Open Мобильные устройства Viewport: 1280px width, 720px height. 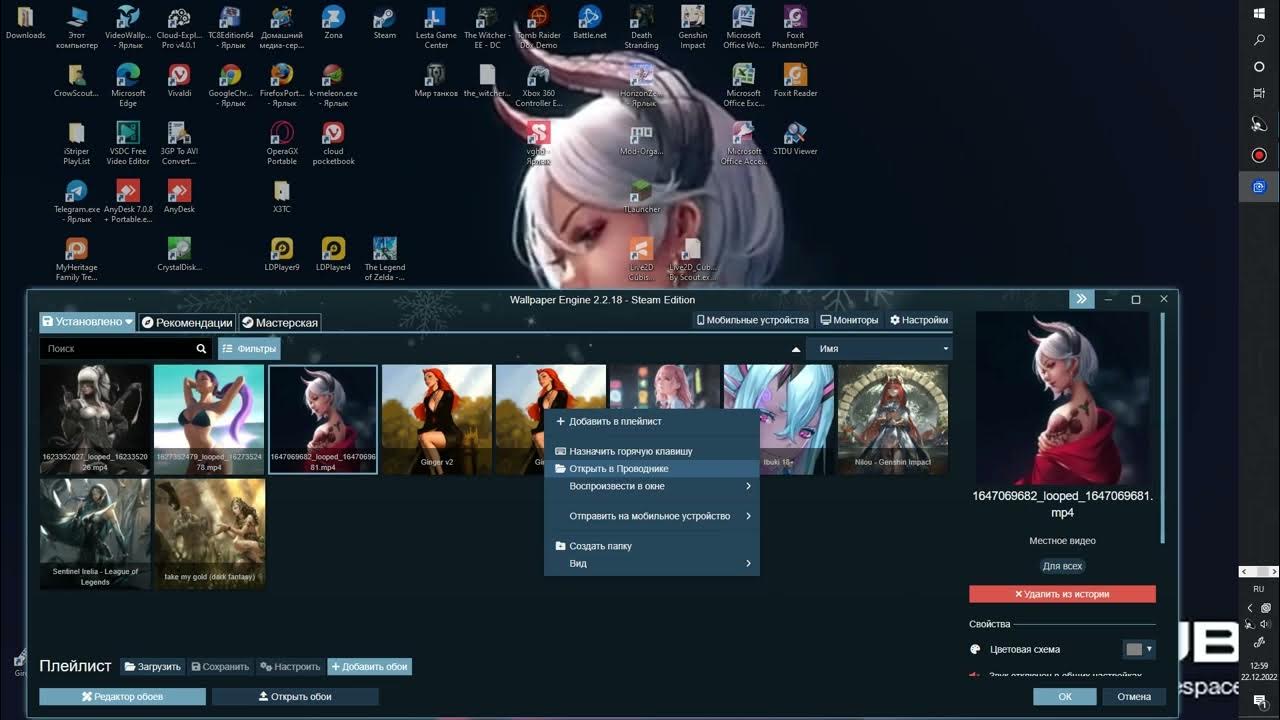pos(752,320)
